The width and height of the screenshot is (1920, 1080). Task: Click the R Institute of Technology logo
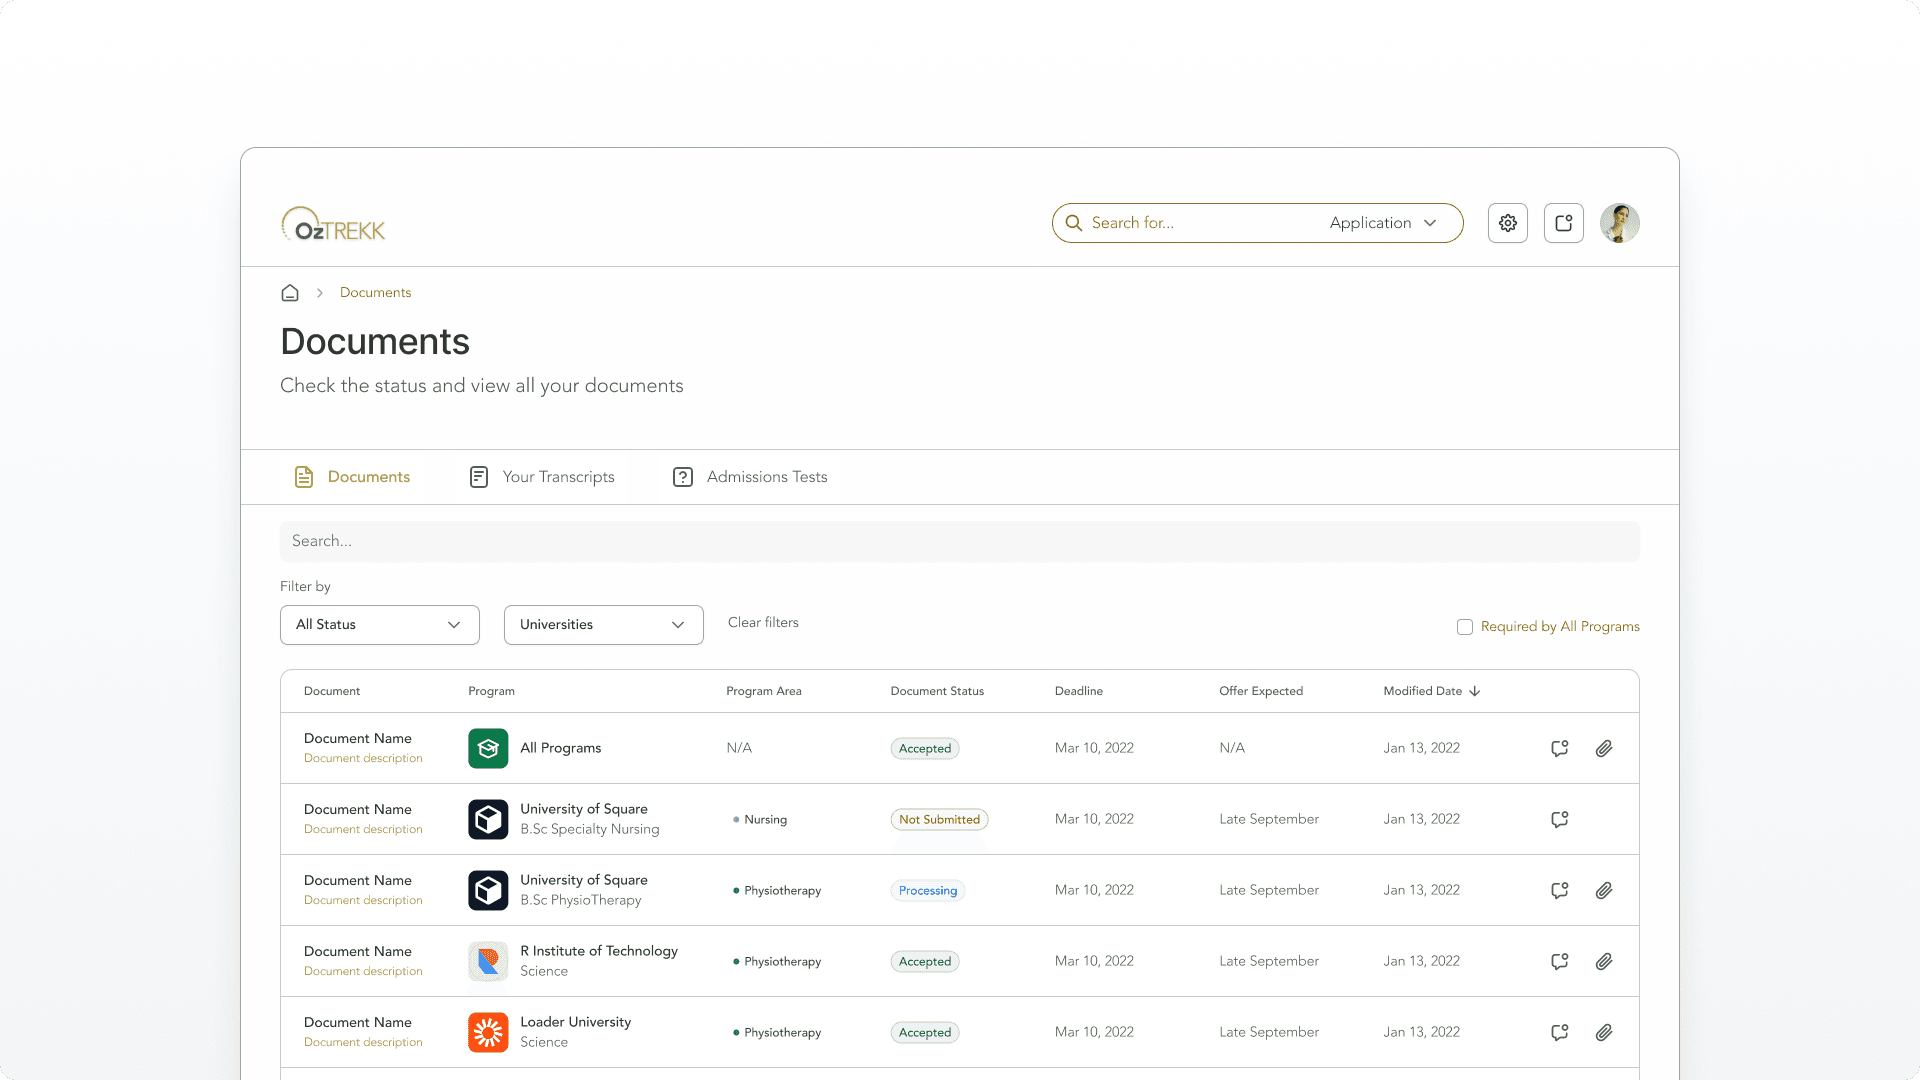[488, 961]
